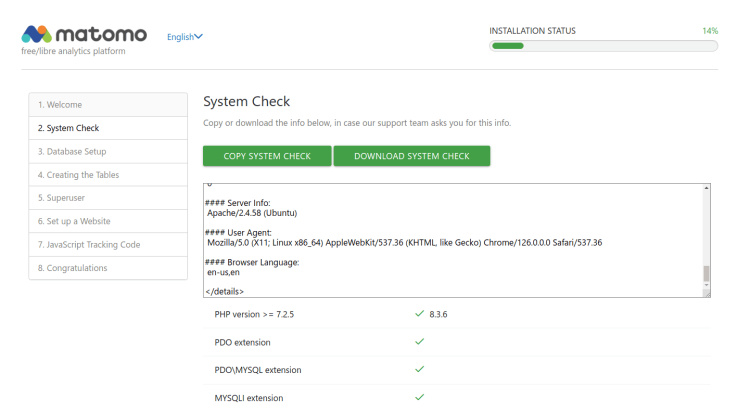Viewport: 750px width, 411px height.
Task: Open the English language dropdown
Action: click(184, 37)
